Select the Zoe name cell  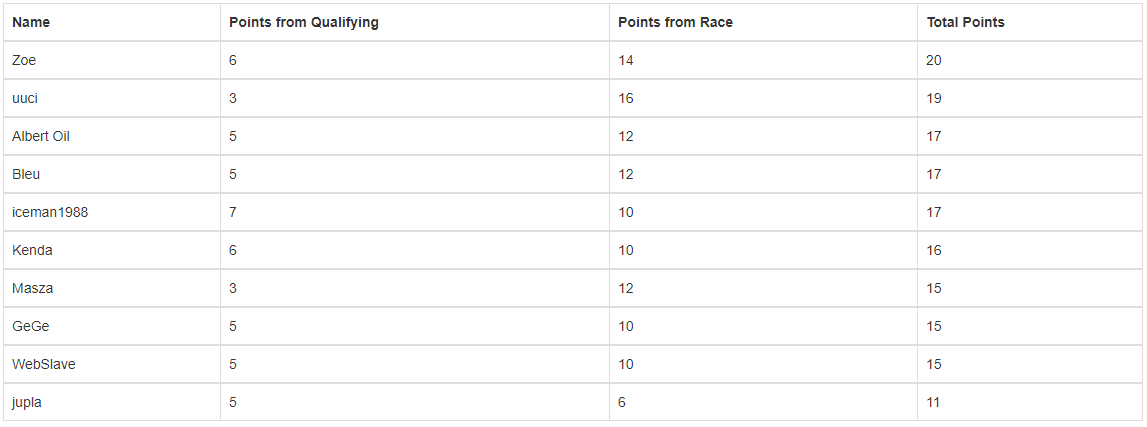(x=24, y=60)
